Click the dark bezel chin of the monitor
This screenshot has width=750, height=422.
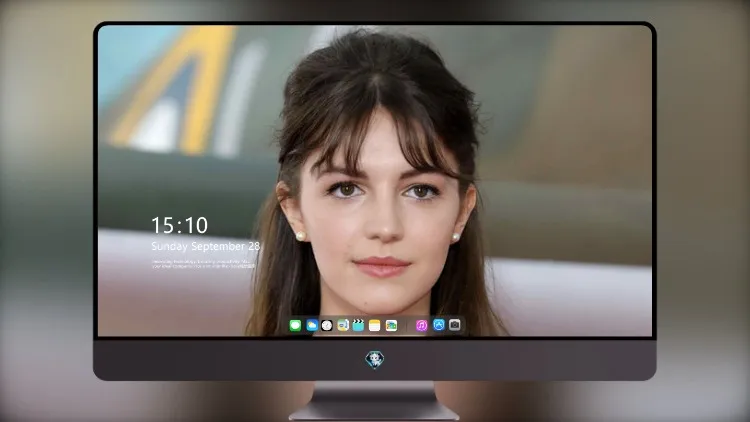pos(375,359)
